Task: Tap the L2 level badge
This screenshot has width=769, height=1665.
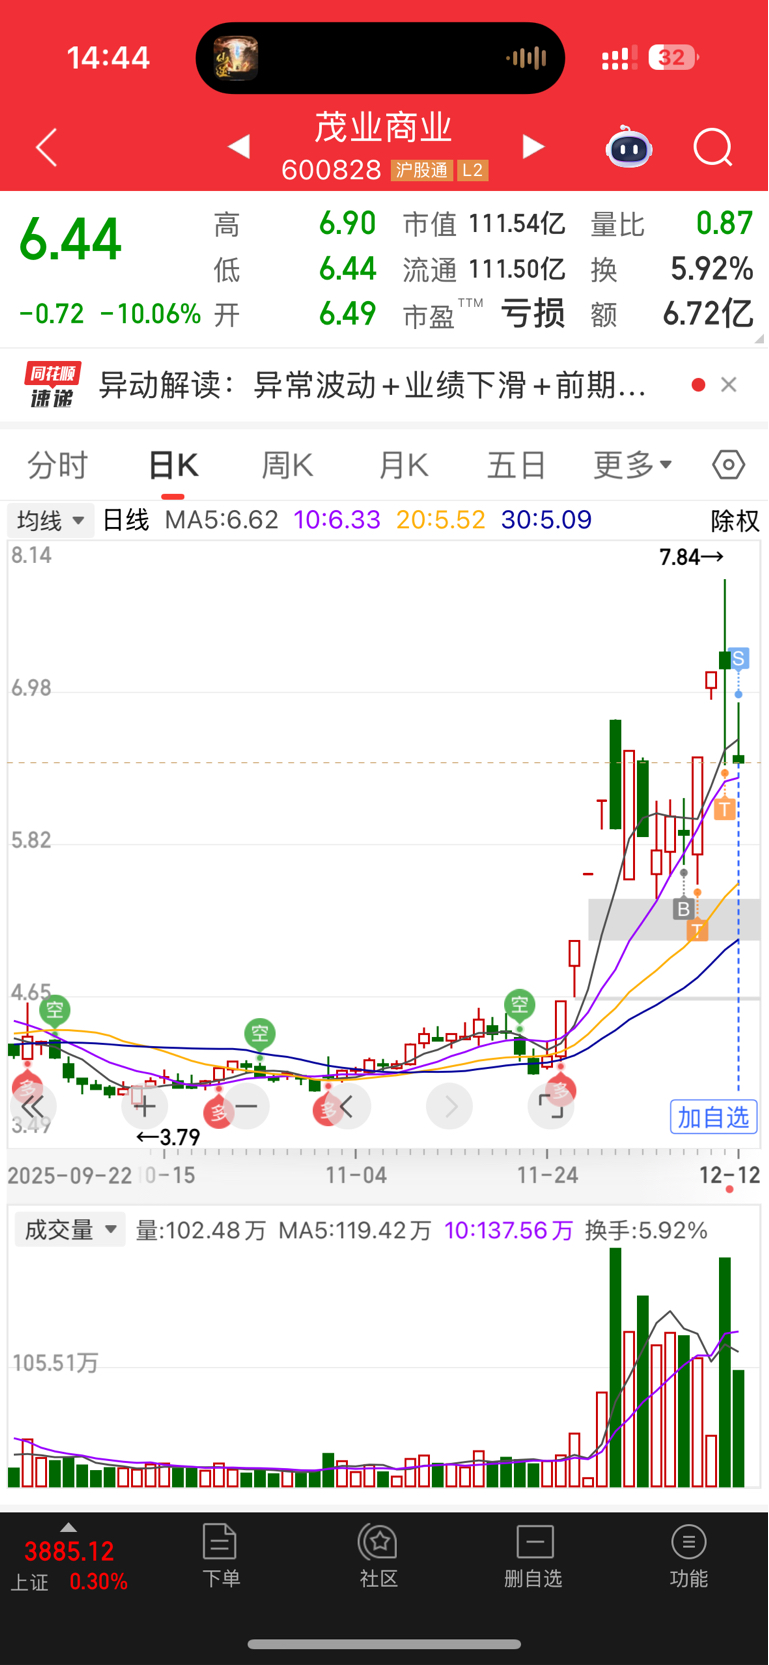Action: point(472,171)
